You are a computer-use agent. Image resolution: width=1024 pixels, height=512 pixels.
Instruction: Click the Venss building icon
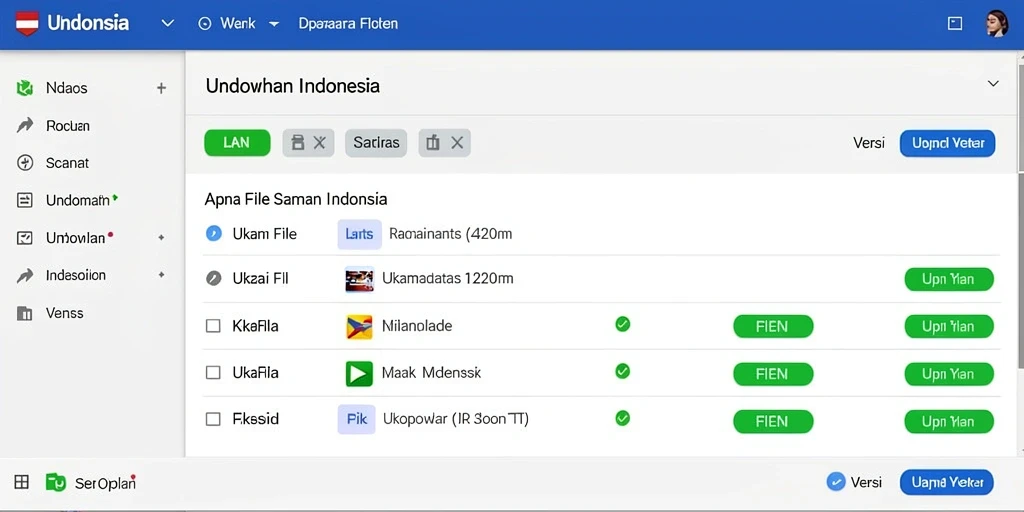coord(24,313)
